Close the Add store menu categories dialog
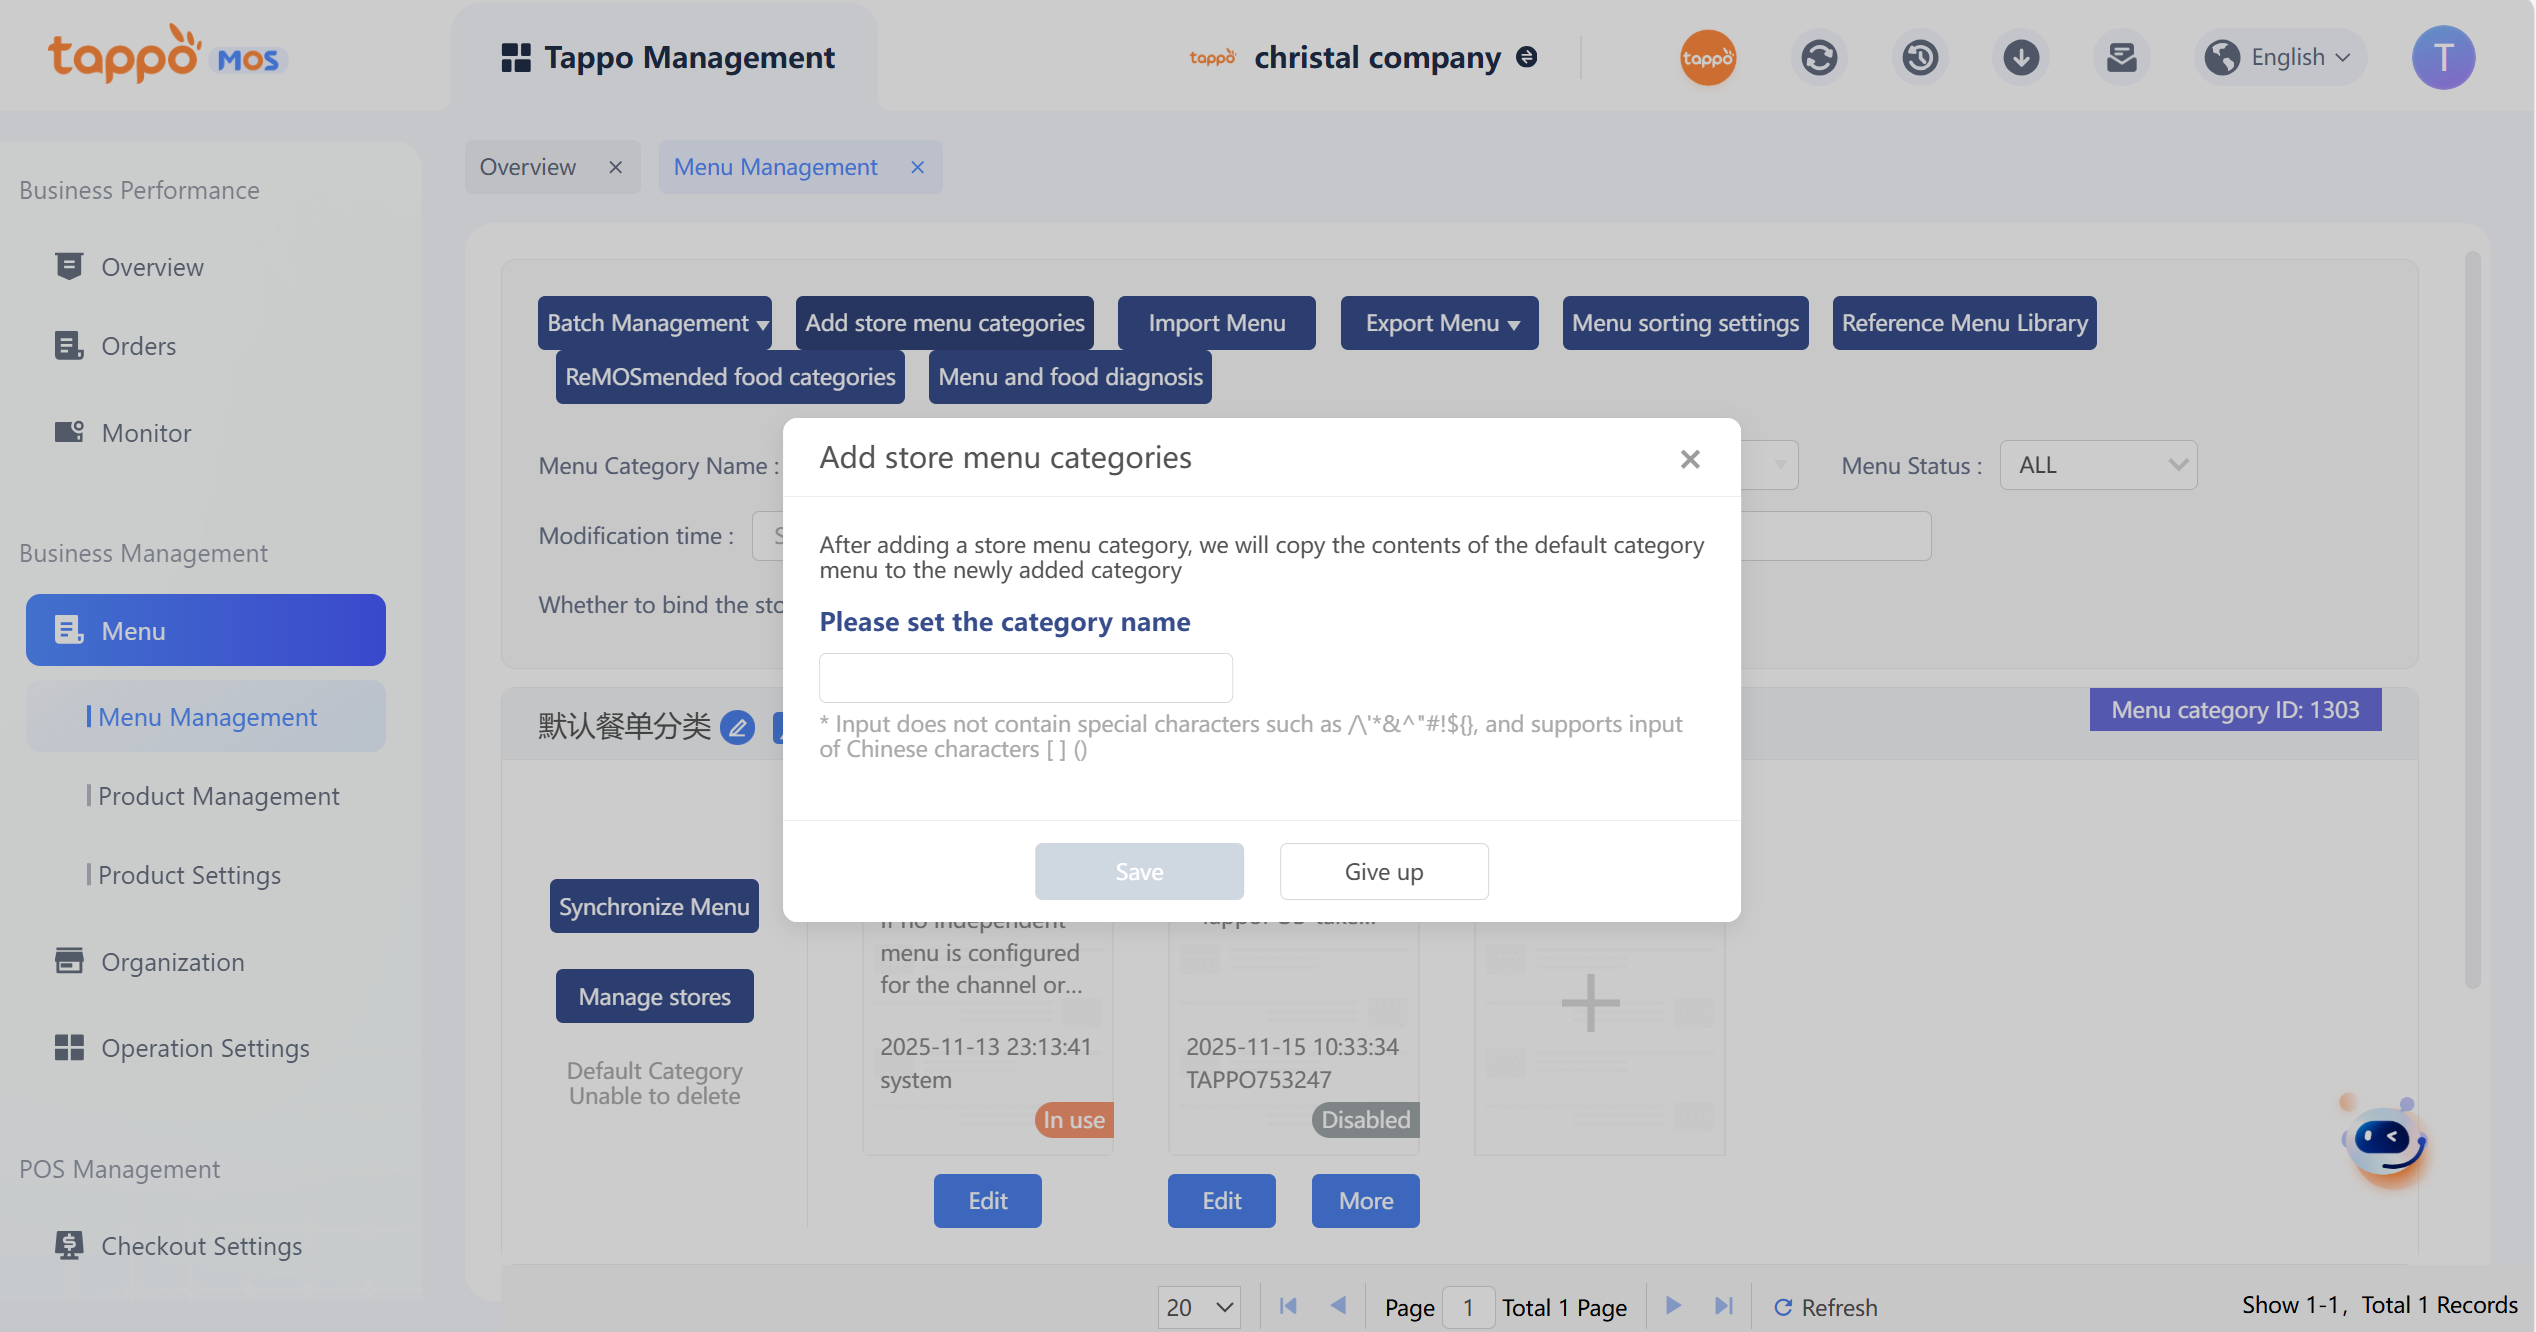 1690,459
